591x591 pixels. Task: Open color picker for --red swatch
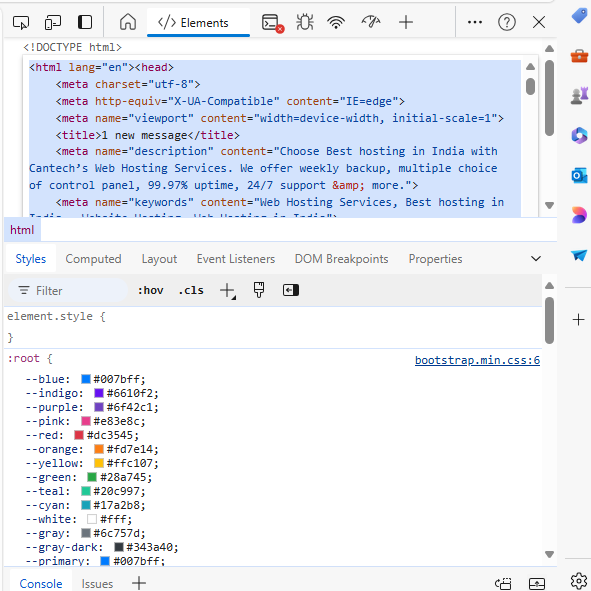click(79, 435)
